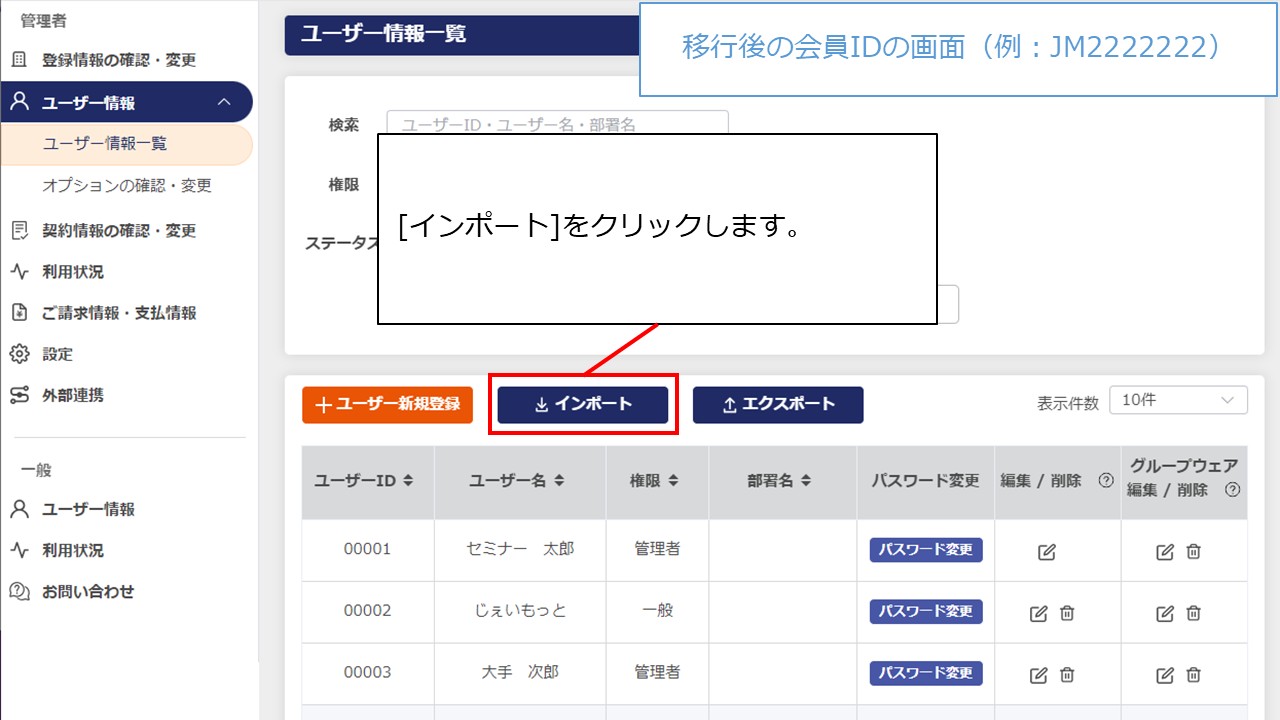Open オプションの確認・変更 submenu item
Viewport: 1280px width, 720px height.
pyautogui.click(x=127, y=186)
